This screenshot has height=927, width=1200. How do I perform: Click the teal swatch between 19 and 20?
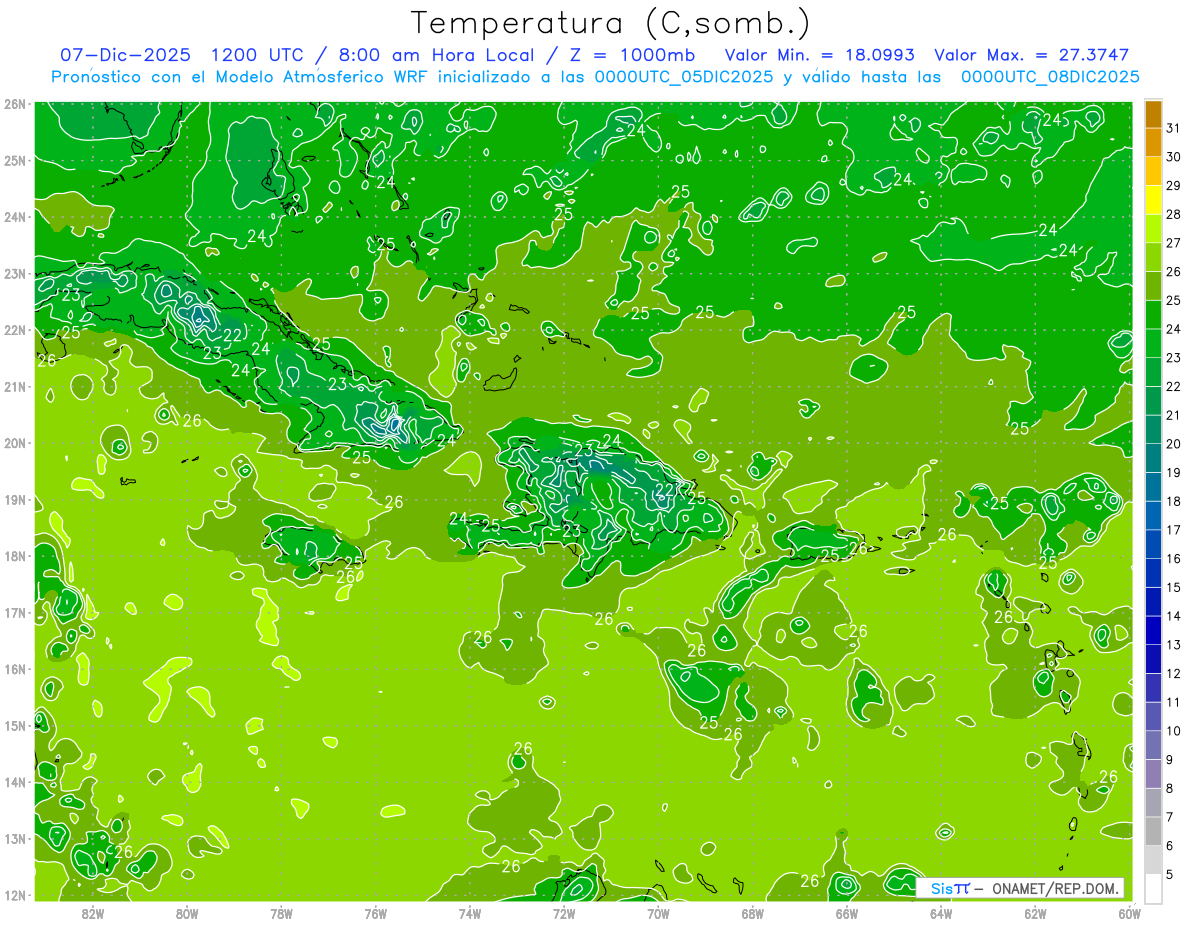click(x=1153, y=458)
